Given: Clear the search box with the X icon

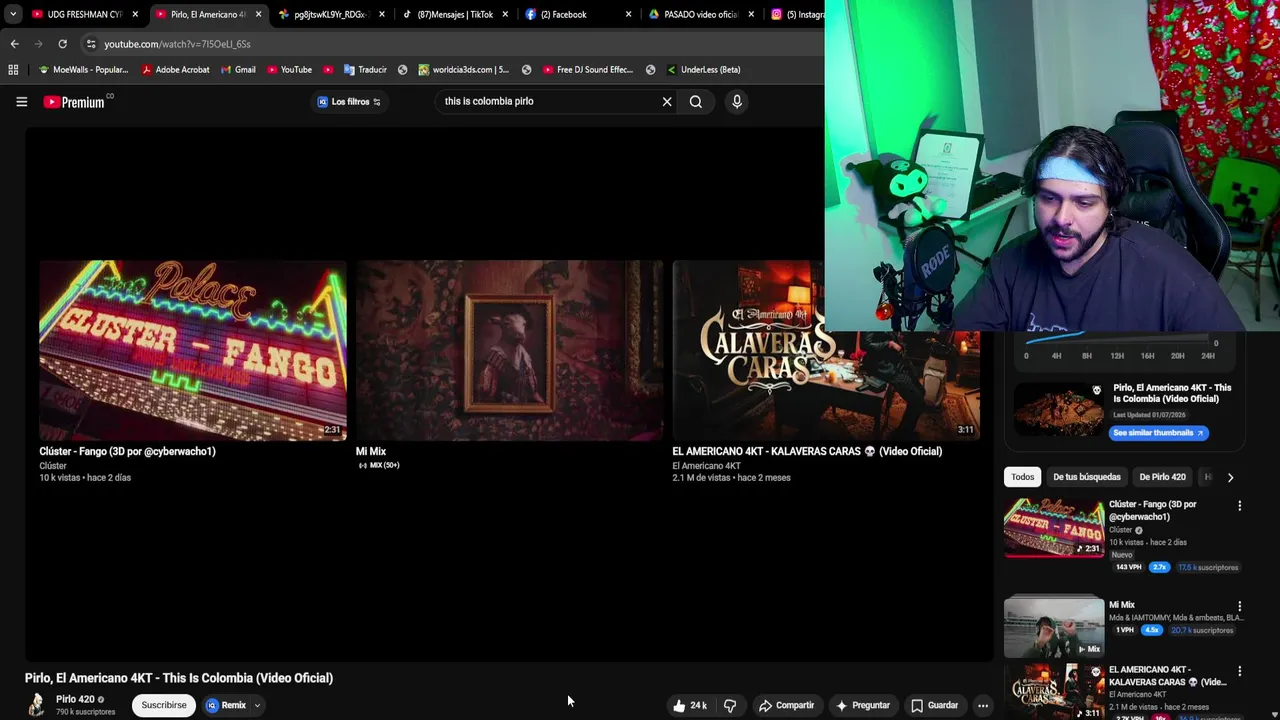Looking at the screenshot, I should click(x=667, y=101).
